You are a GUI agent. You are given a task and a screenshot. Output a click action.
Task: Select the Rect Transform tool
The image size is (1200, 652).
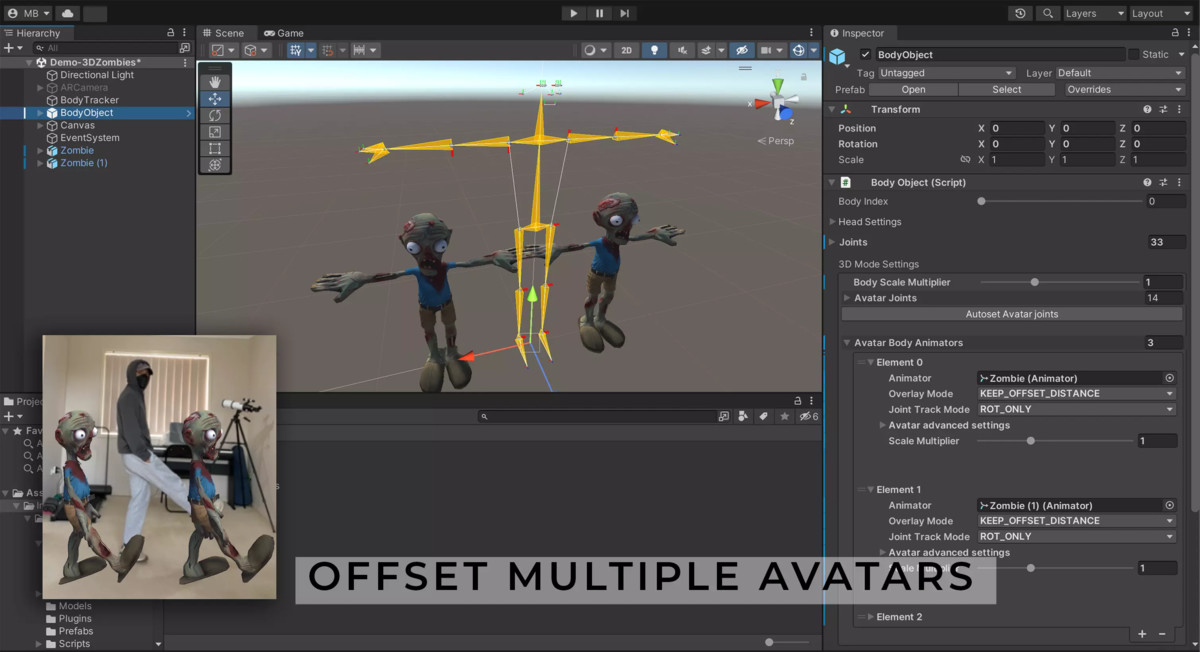point(215,148)
